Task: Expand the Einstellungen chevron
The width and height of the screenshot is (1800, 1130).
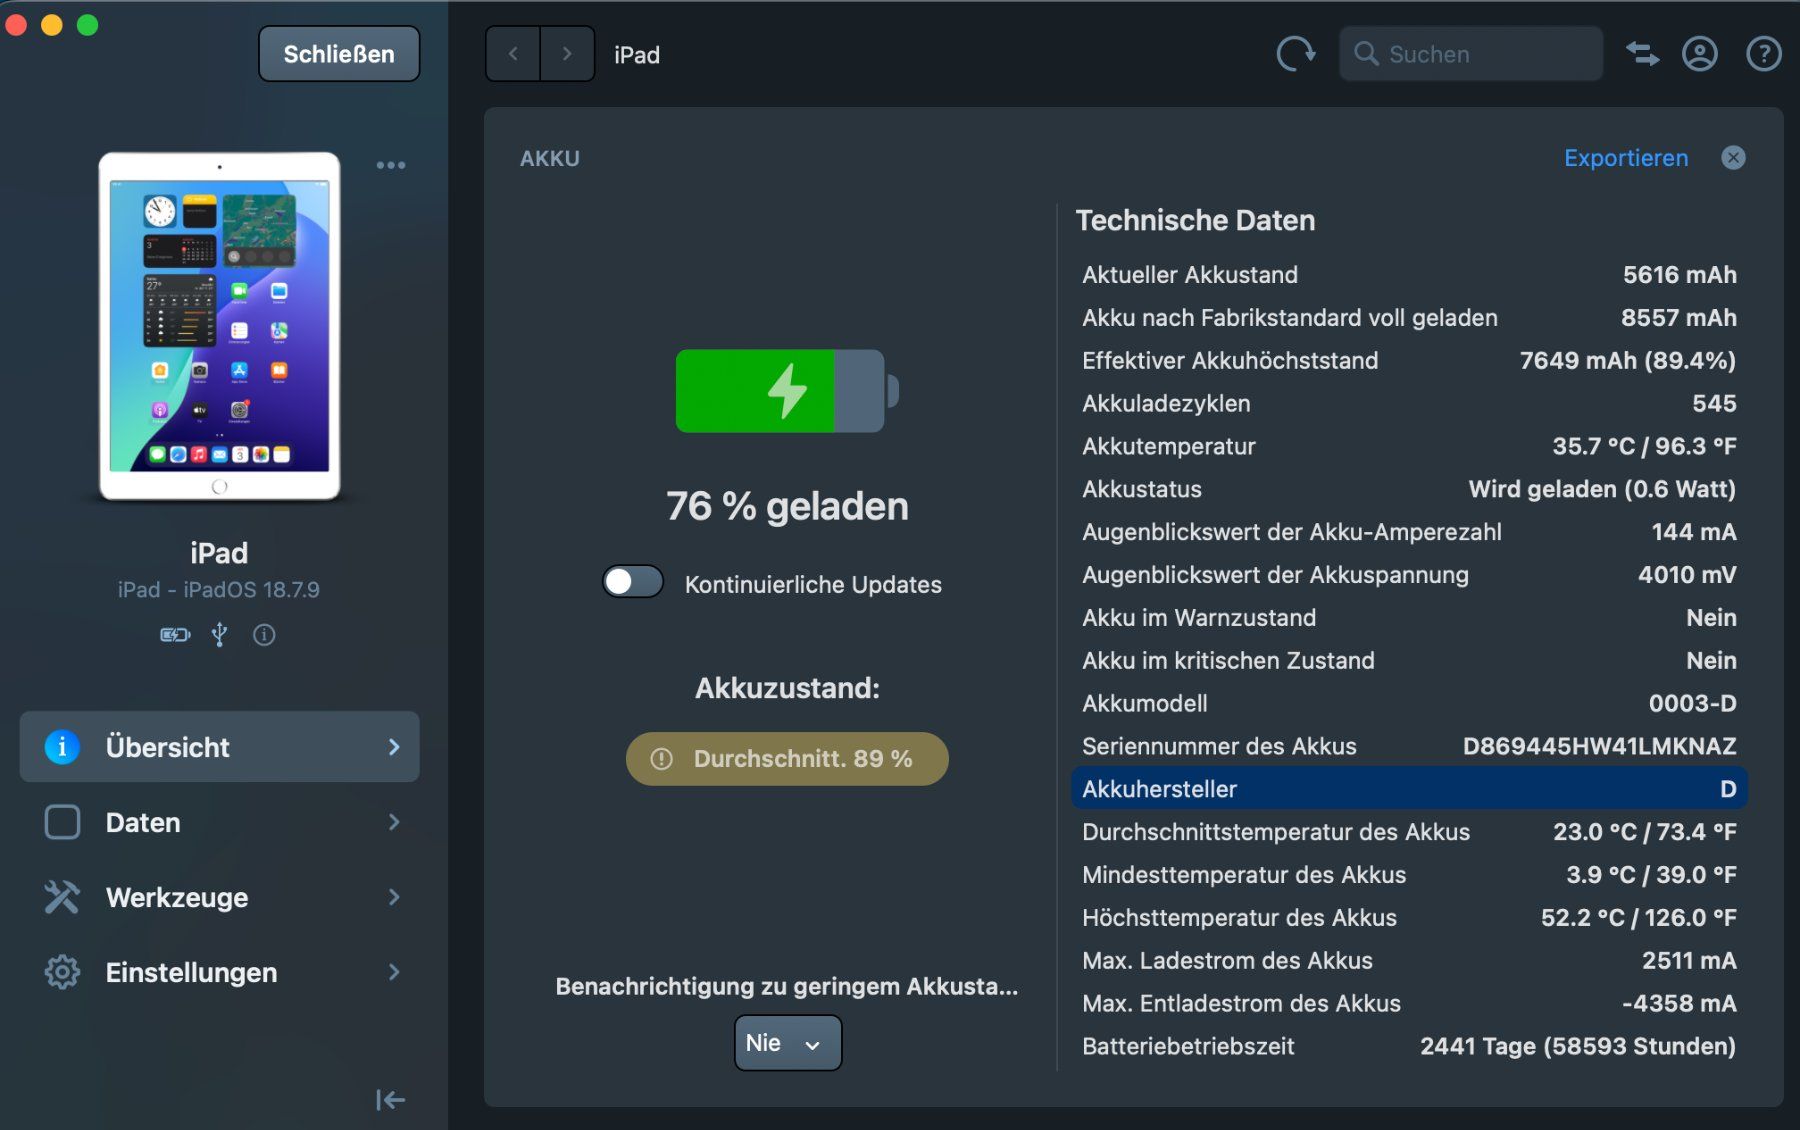Action: pos(394,972)
